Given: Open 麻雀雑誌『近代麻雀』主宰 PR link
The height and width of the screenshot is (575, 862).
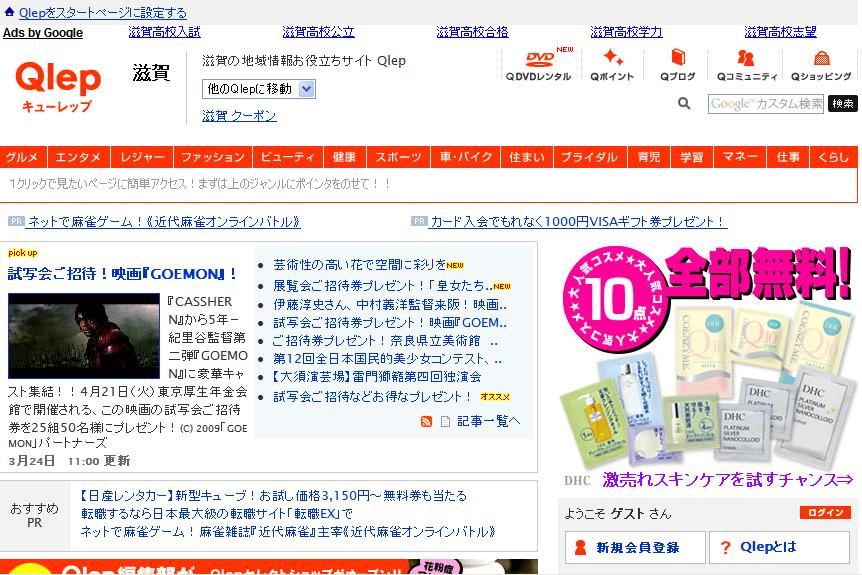Looking at the screenshot, I should [x=288, y=532].
